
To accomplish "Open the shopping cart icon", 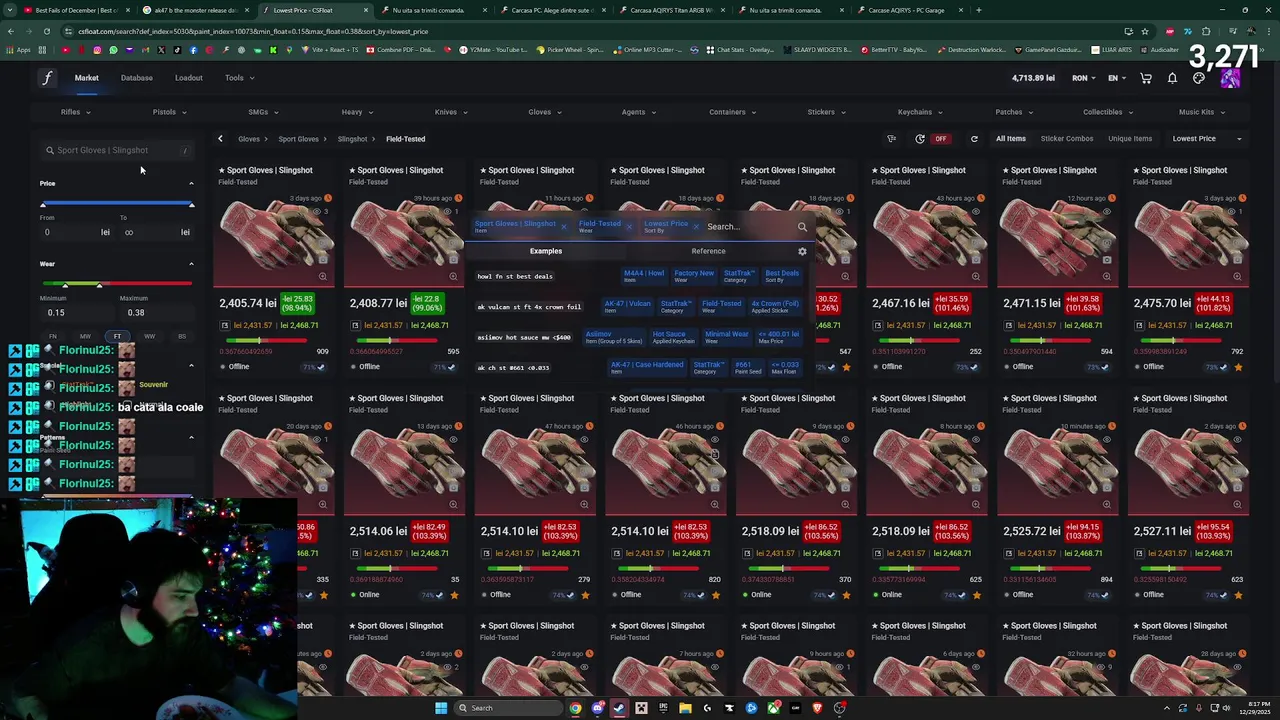I will 1146,78.
